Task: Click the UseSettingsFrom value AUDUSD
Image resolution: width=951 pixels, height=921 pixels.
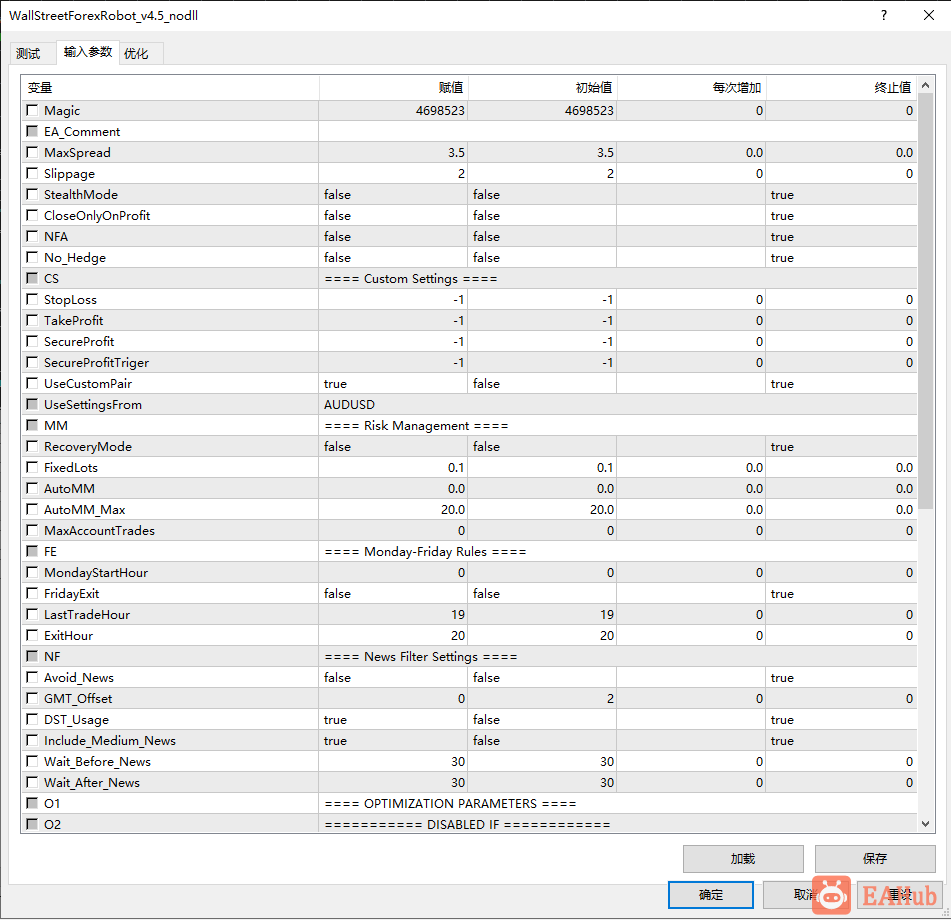Action: click(349, 404)
